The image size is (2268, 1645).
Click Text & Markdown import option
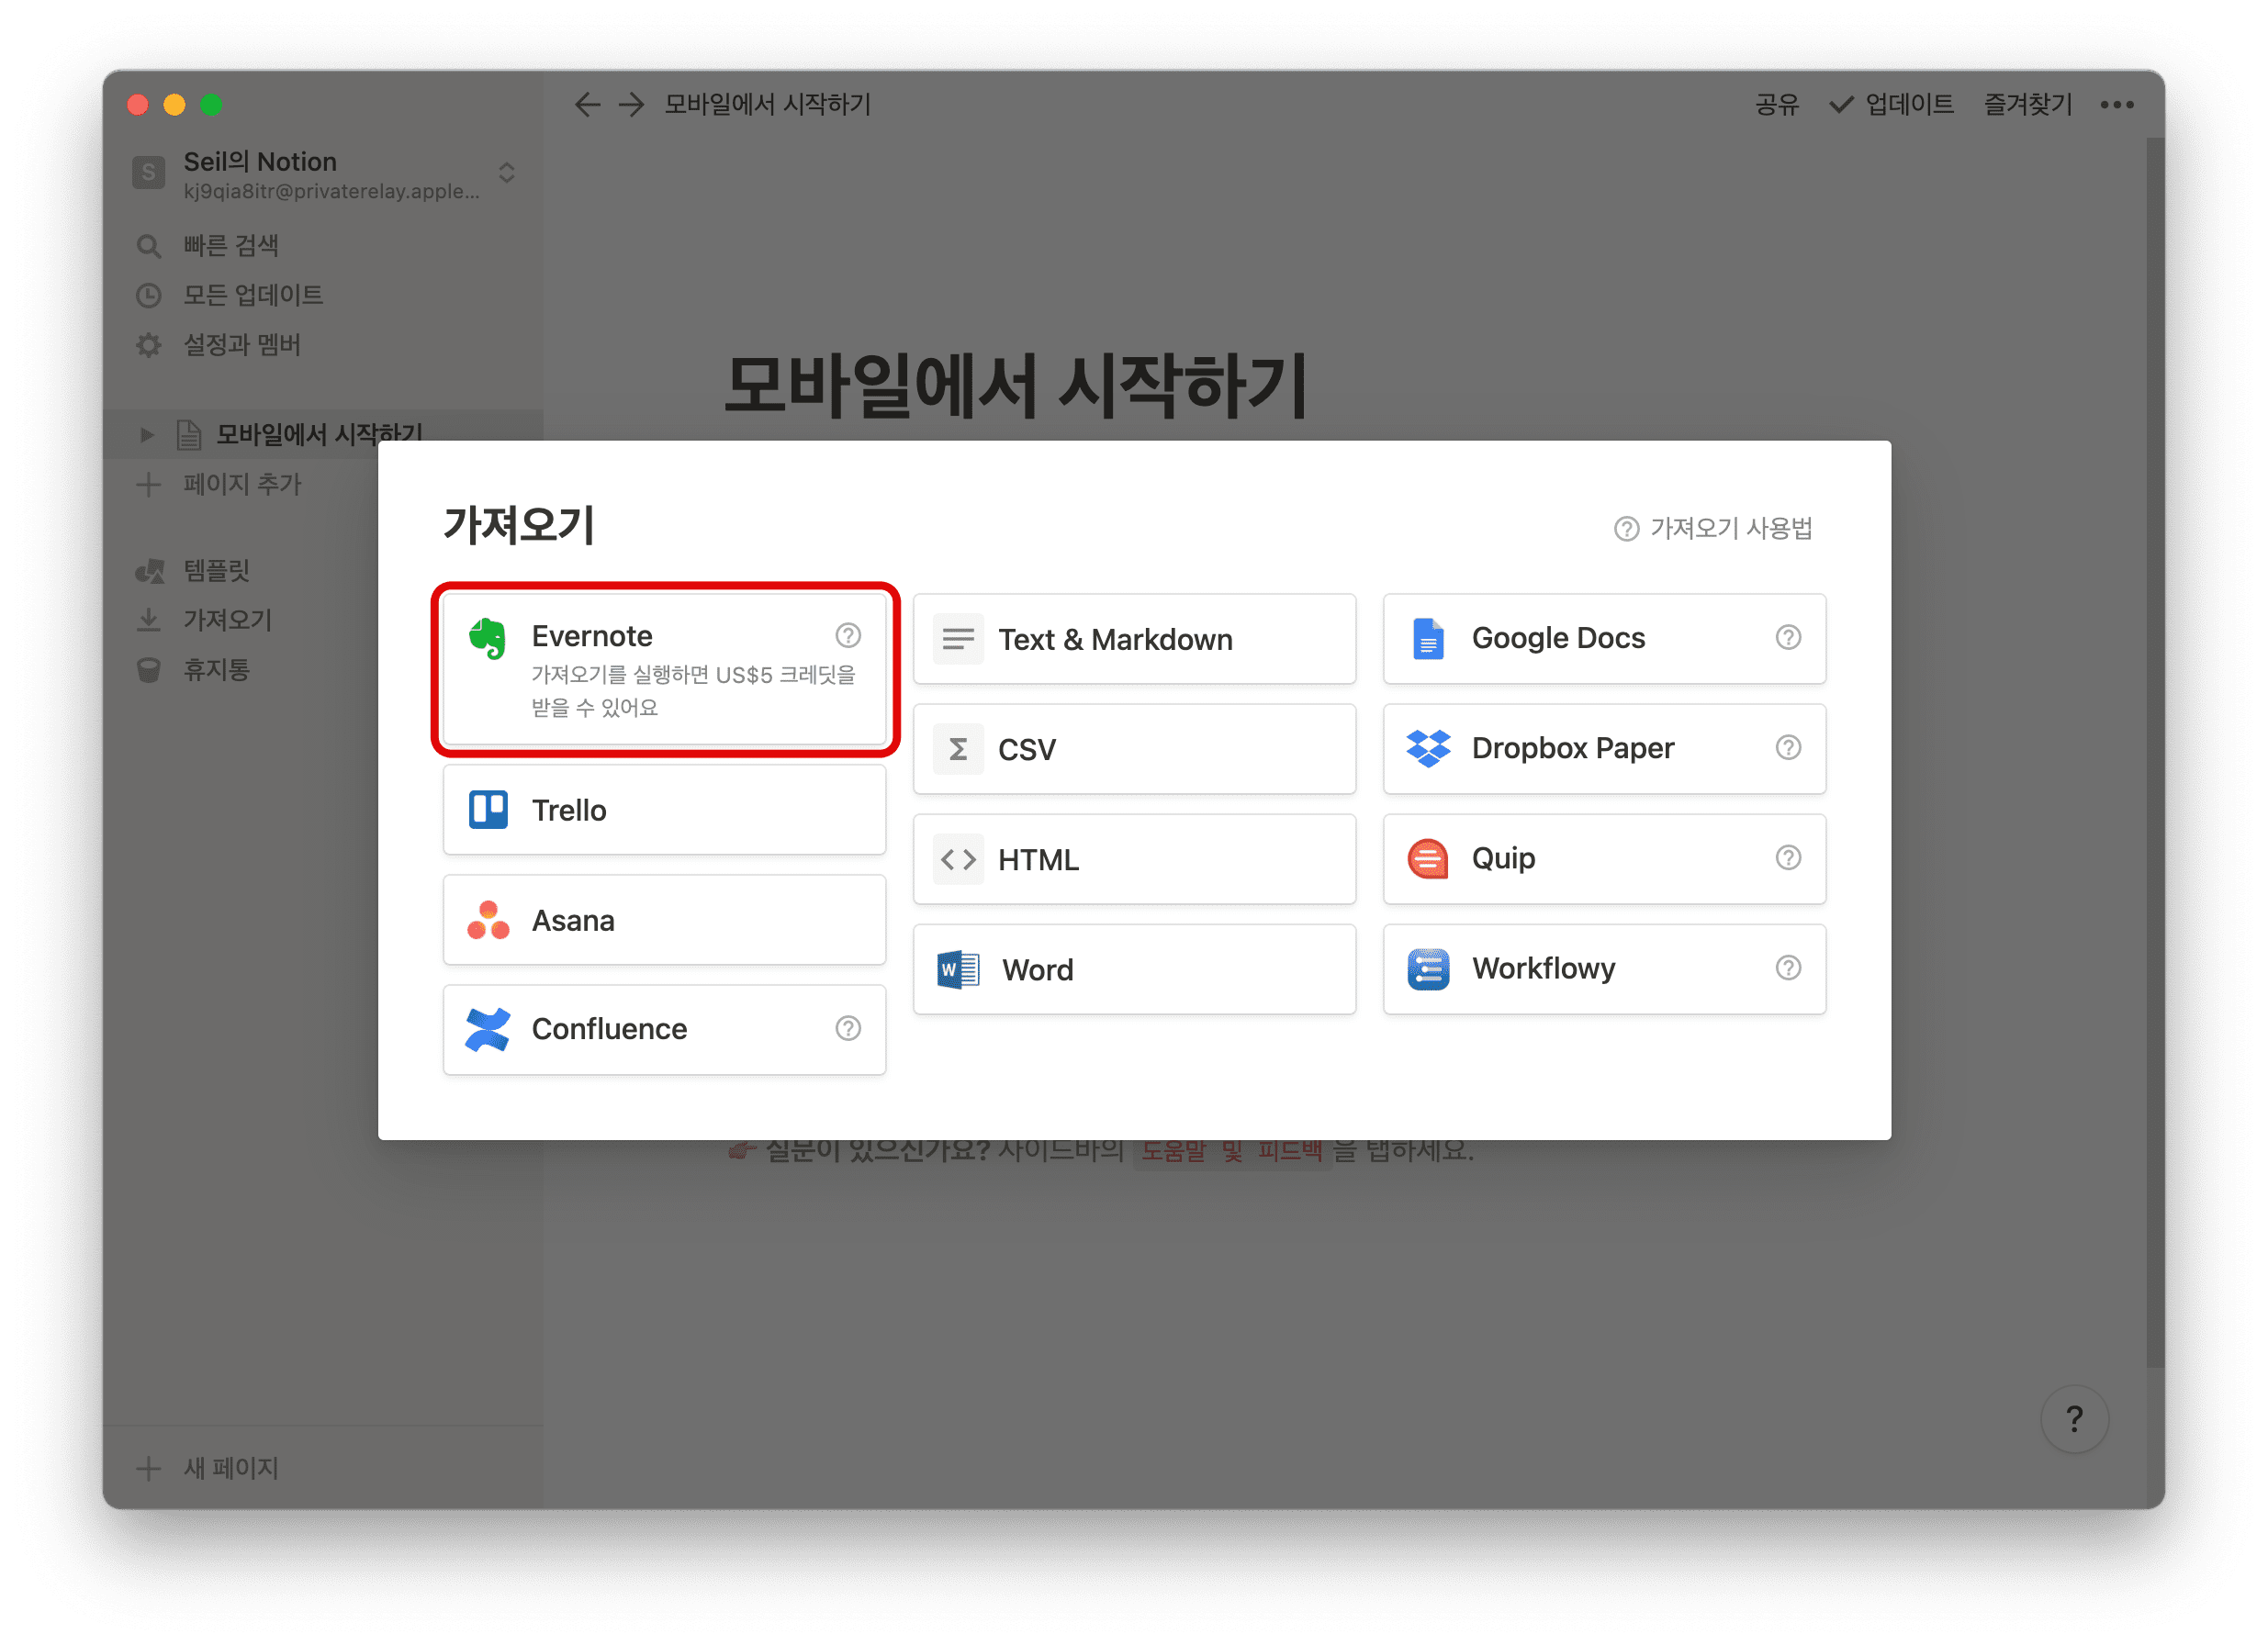(x=1134, y=638)
